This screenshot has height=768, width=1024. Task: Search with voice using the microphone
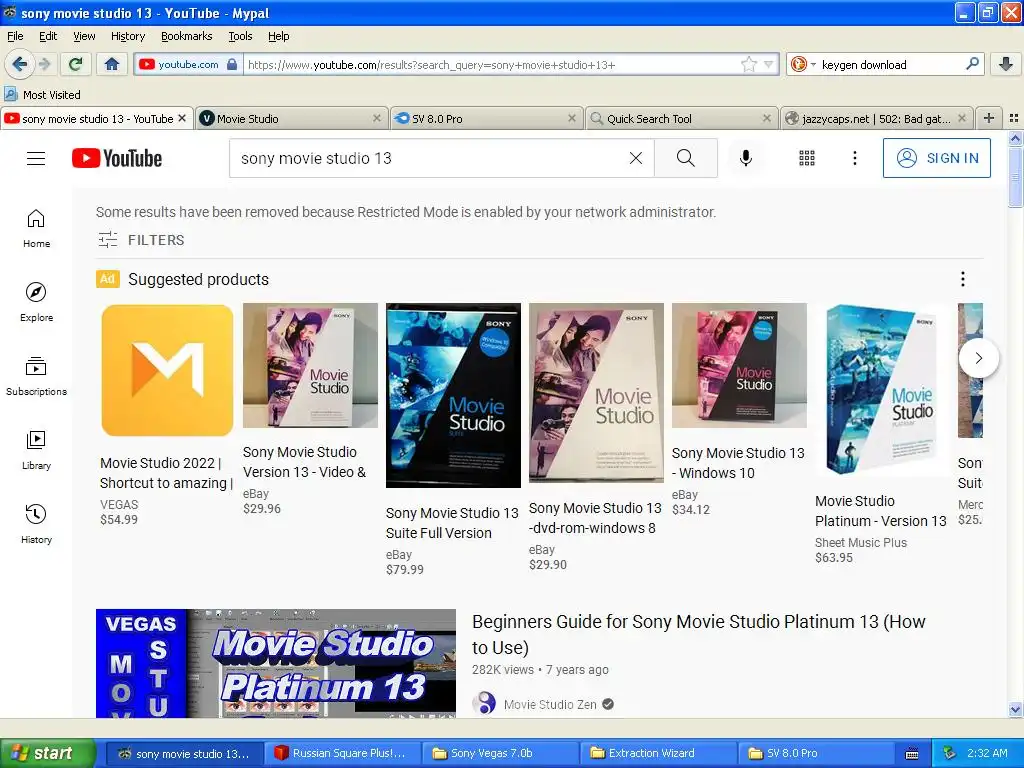click(746, 158)
